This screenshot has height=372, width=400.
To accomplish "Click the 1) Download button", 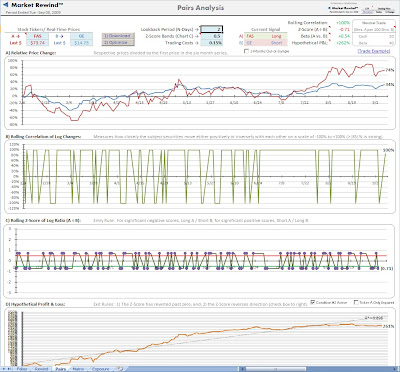I will [x=118, y=36].
